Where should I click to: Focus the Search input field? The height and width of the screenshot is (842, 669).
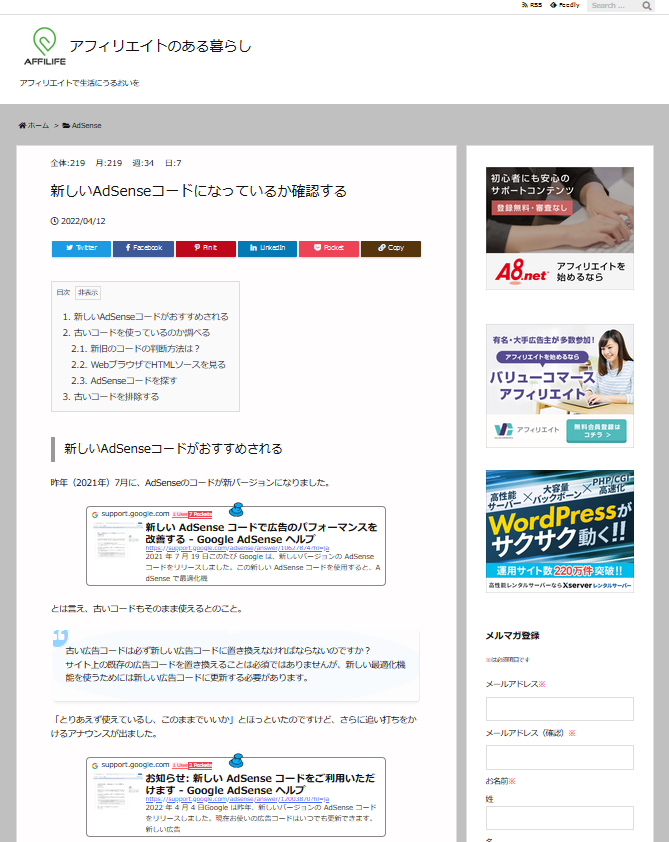(613, 6)
